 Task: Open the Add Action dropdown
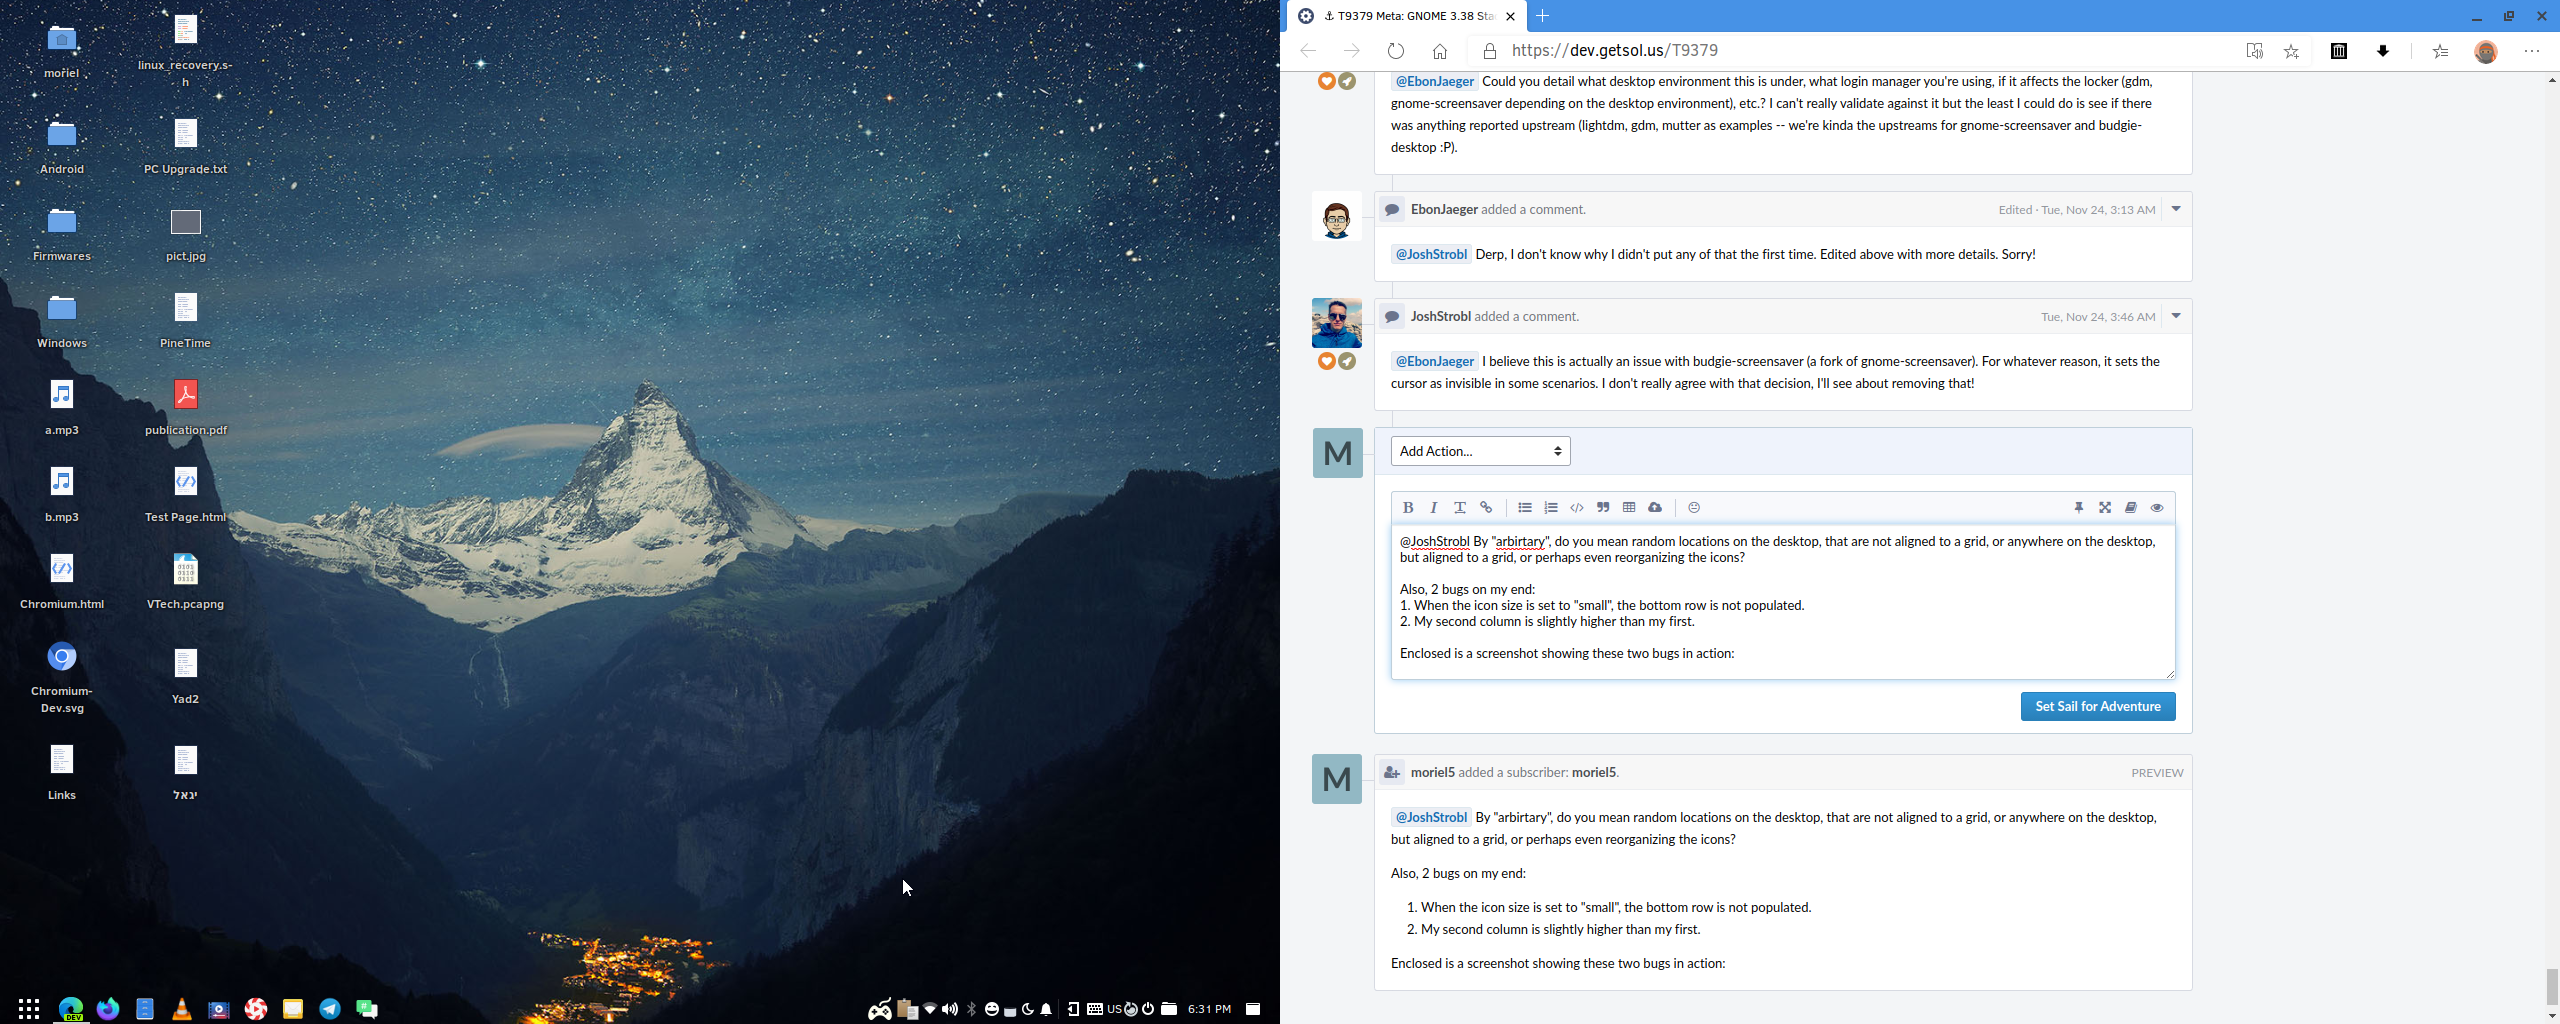(1480, 451)
